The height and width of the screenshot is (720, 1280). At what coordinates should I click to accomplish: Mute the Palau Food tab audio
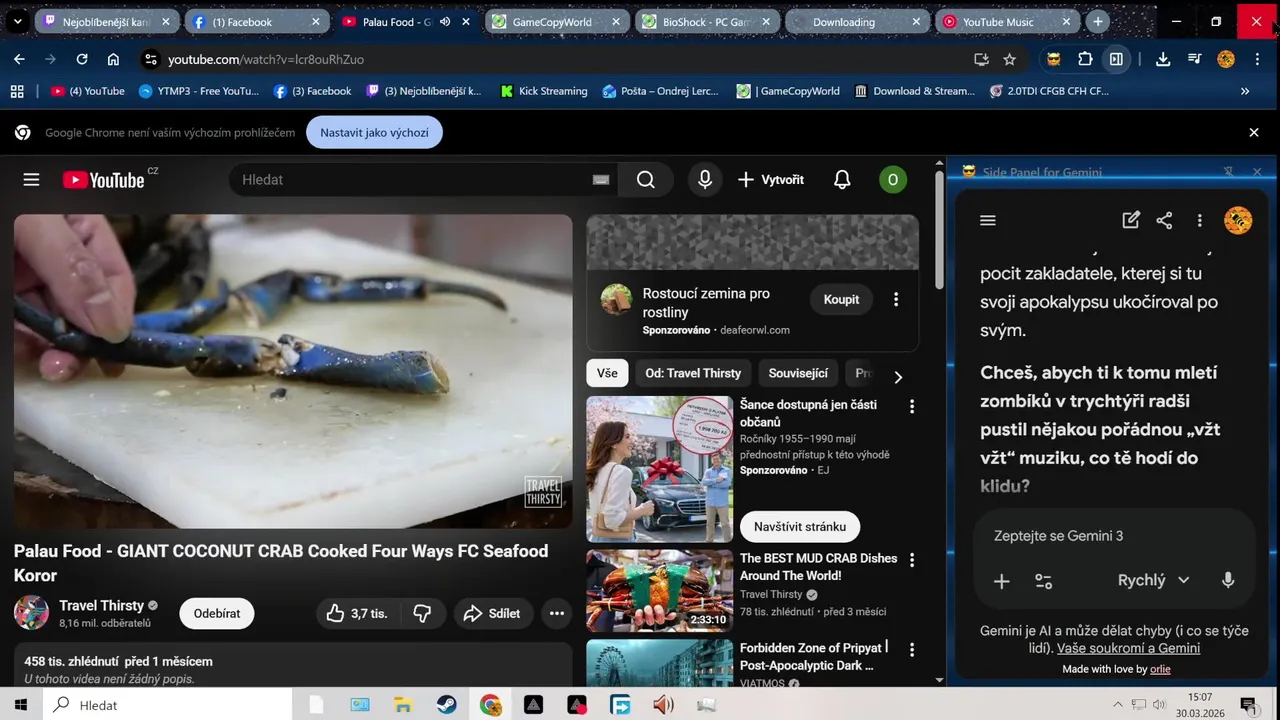[445, 21]
